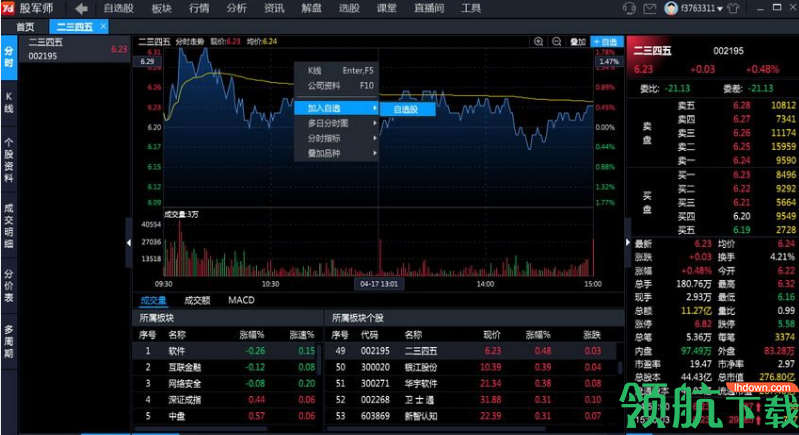This screenshot has width=799, height=435.
Task: Close the 二三四五 tab
Action: pos(103,26)
